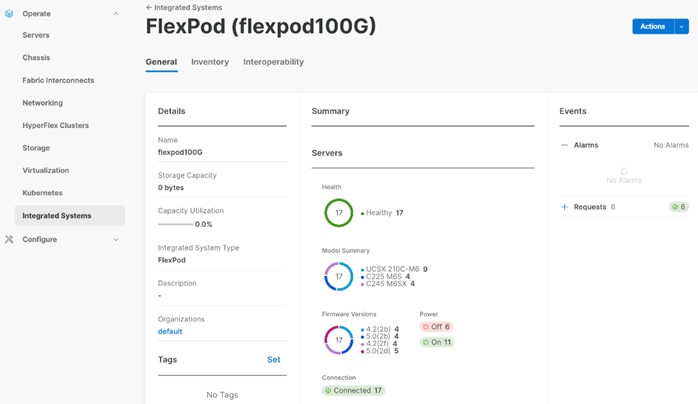This screenshot has height=404, width=698.
Task: Click the plus icon beside Requests
Action: (564, 207)
